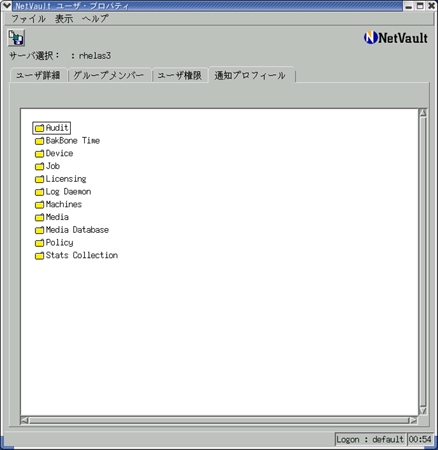438x450 pixels.
Task: Switch to the ユーザ権限 tab
Action: coord(180,75)
